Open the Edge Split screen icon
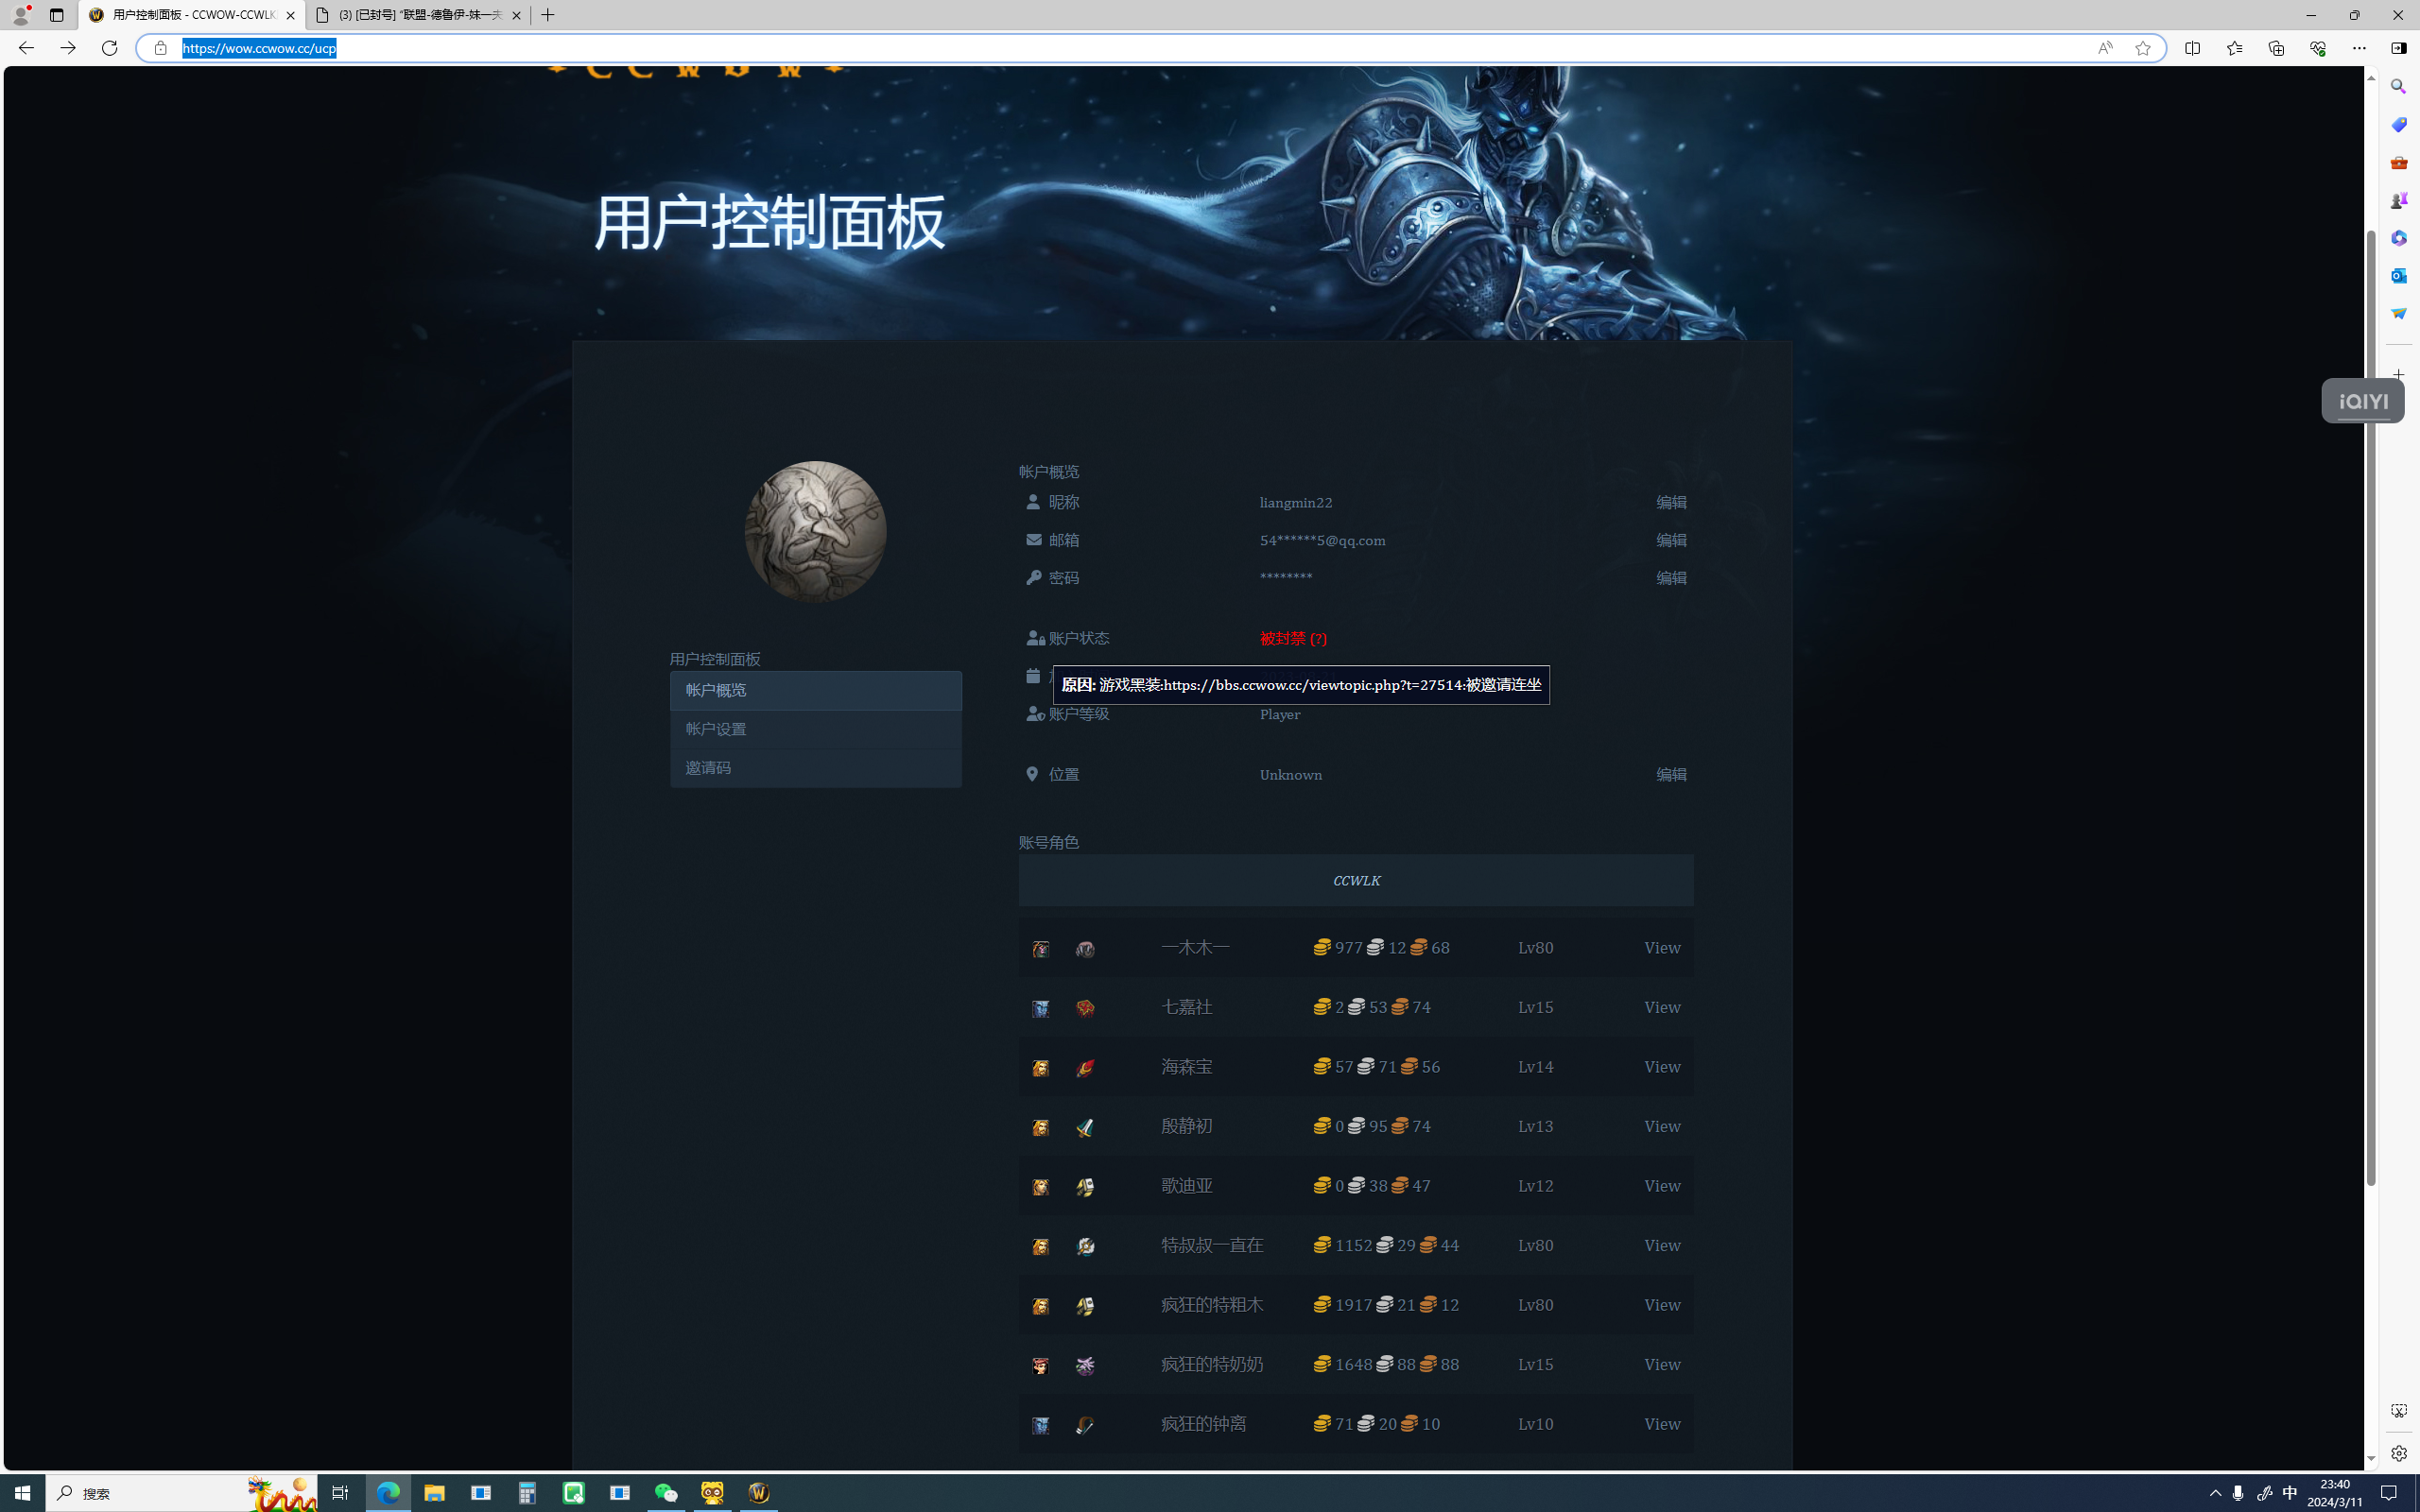This screenshot has width=2420, height=1512. pyautogui.click(x=2192, y=48)
